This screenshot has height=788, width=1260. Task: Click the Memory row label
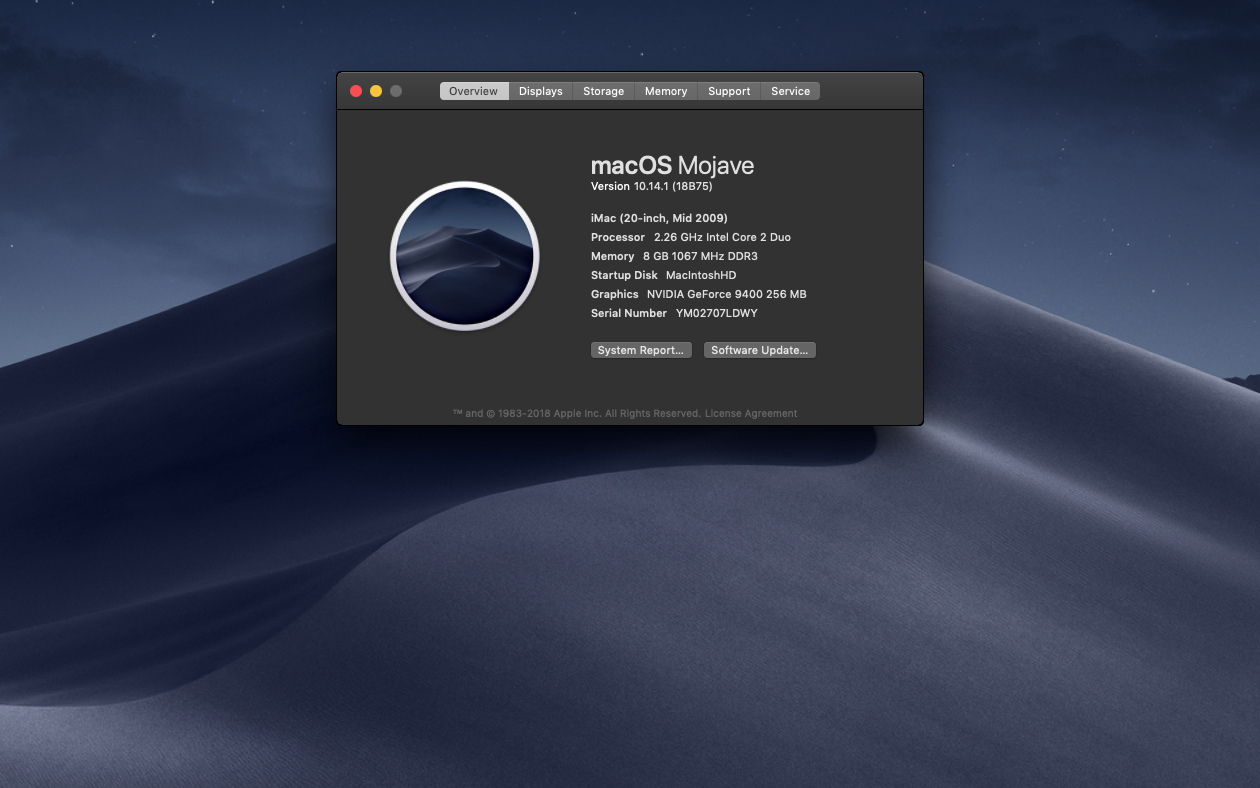[613, 256]
